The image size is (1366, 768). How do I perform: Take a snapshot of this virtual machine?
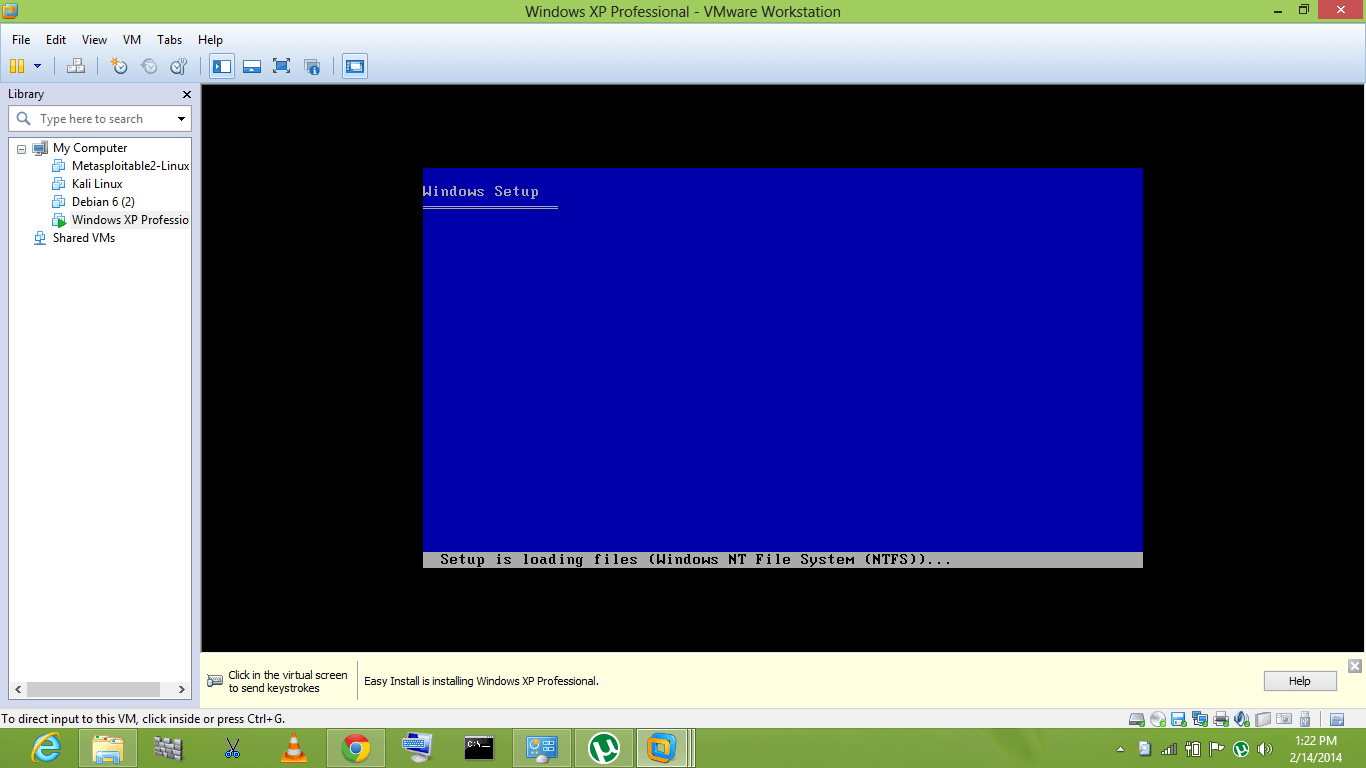[119, 66]
